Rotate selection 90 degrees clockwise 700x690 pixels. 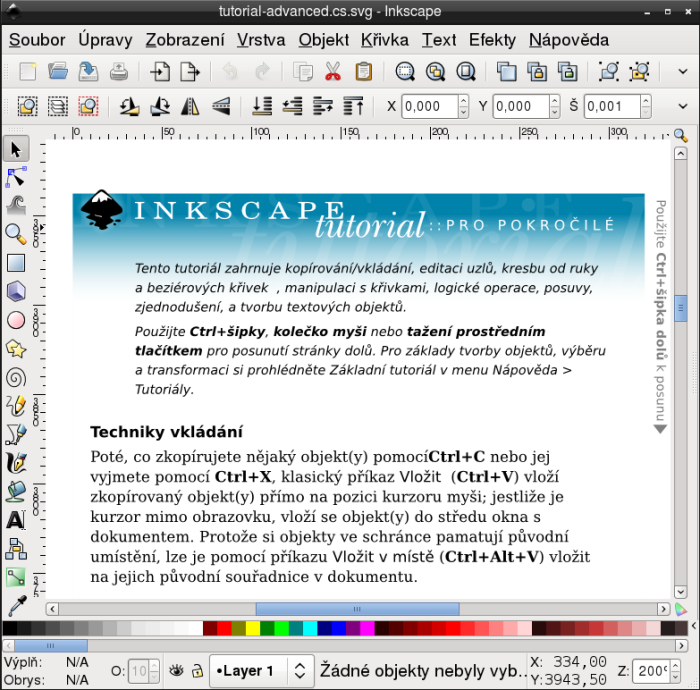[160, 106]
